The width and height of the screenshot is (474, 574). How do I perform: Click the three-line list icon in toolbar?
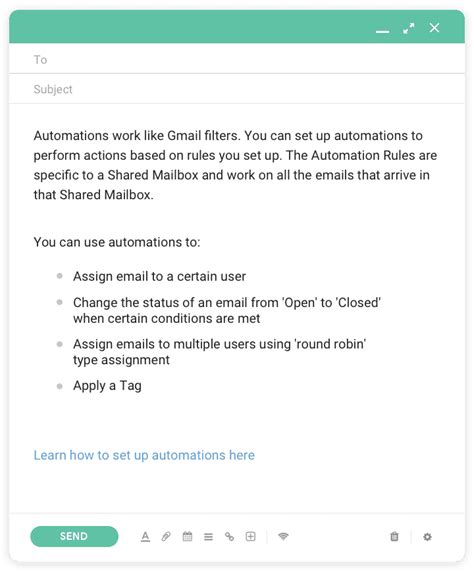(208, 537)
